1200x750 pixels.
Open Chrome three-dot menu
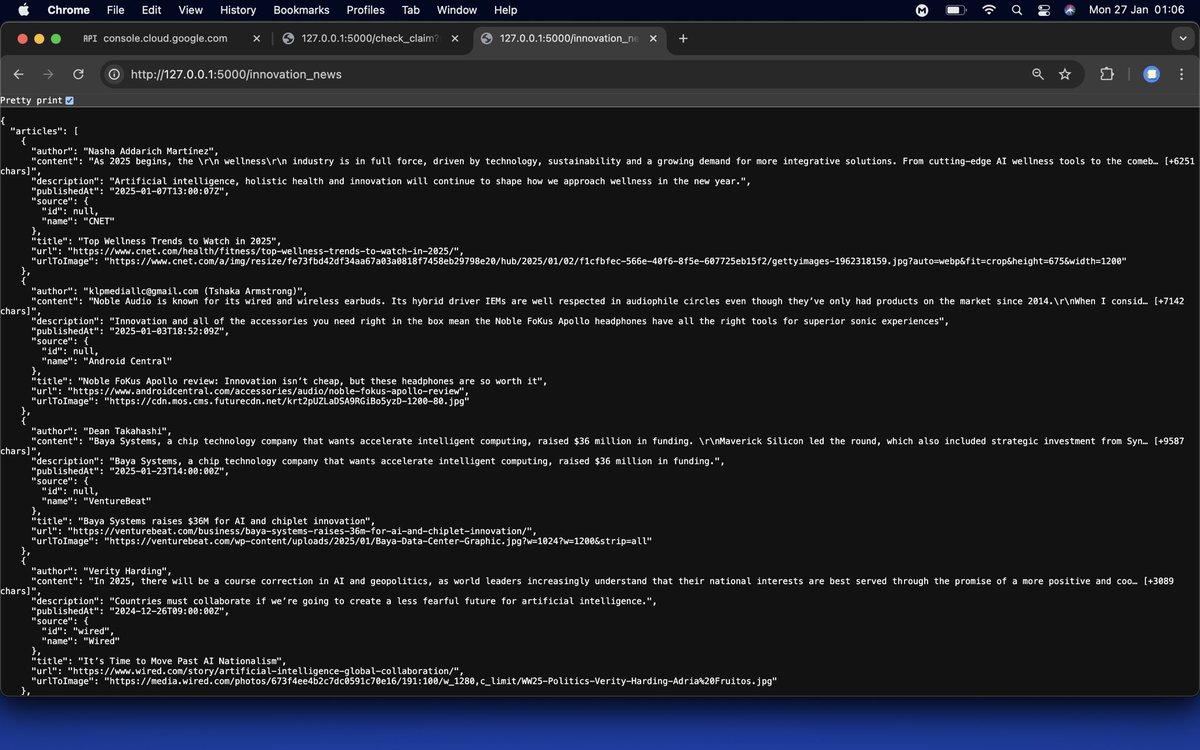[x=1181, y=74]
